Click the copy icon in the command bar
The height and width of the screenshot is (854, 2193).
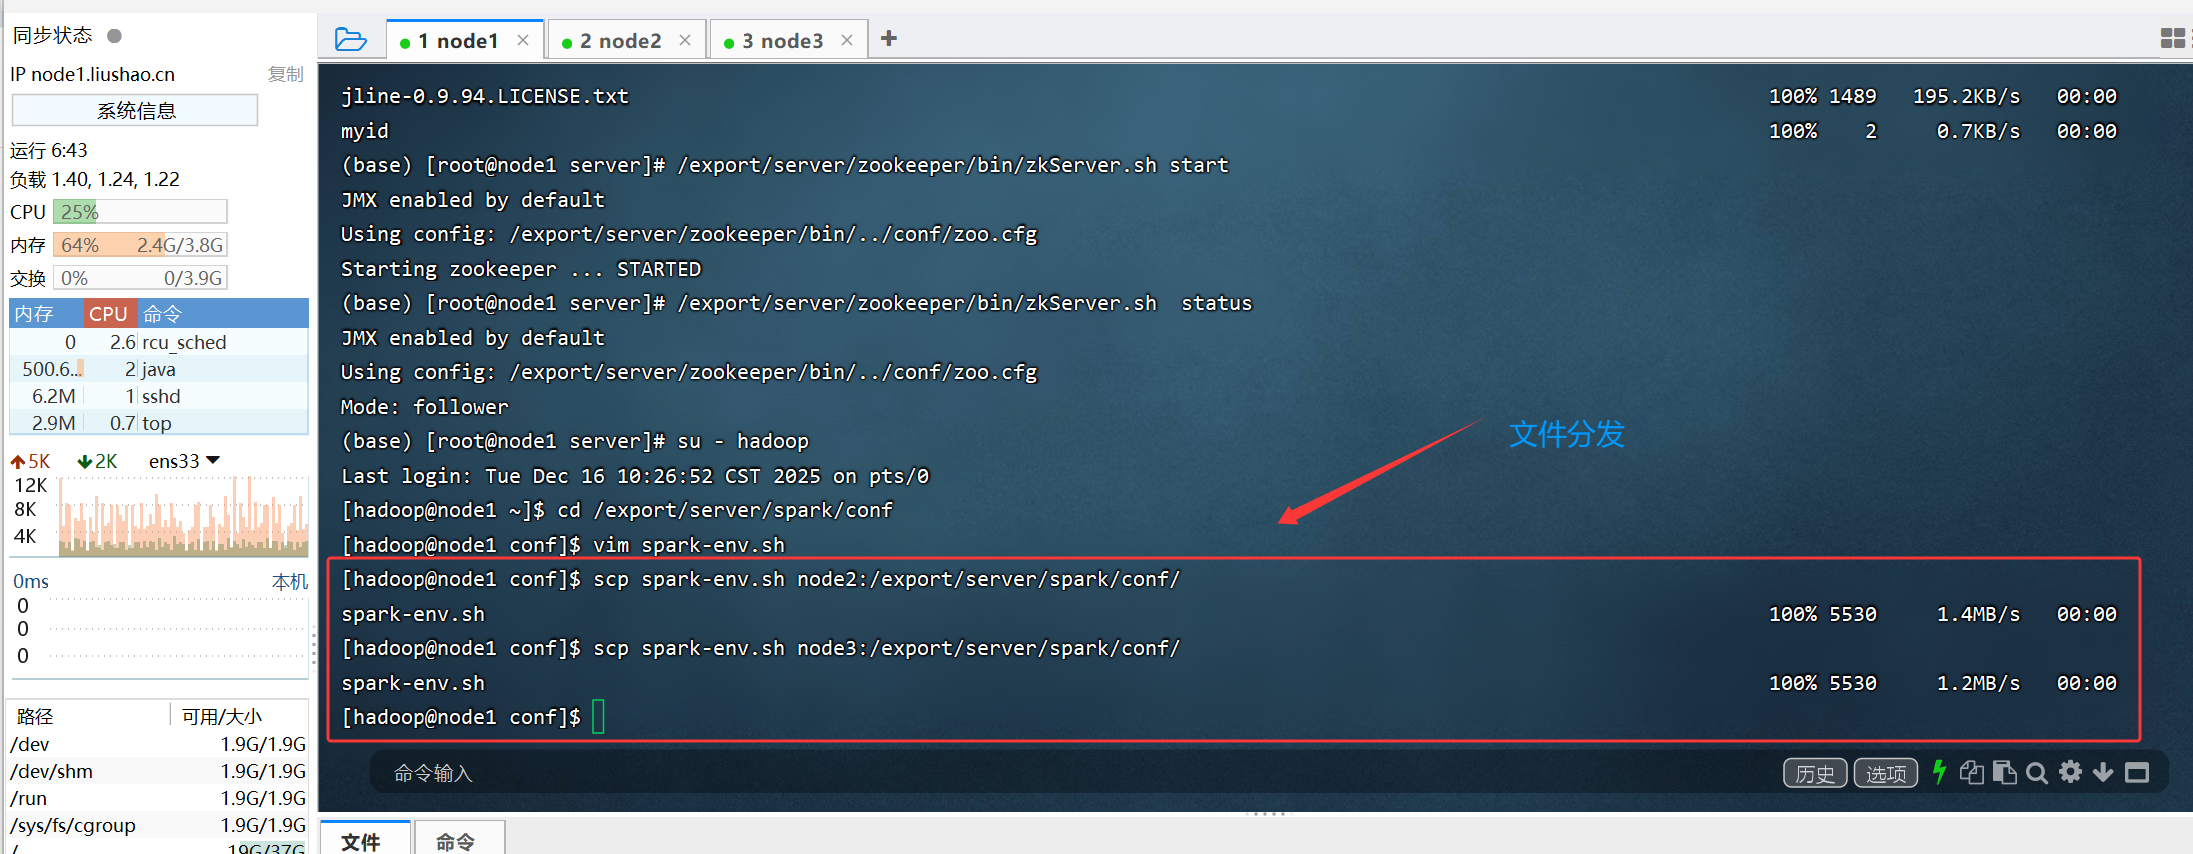(x=1972, y=772)
